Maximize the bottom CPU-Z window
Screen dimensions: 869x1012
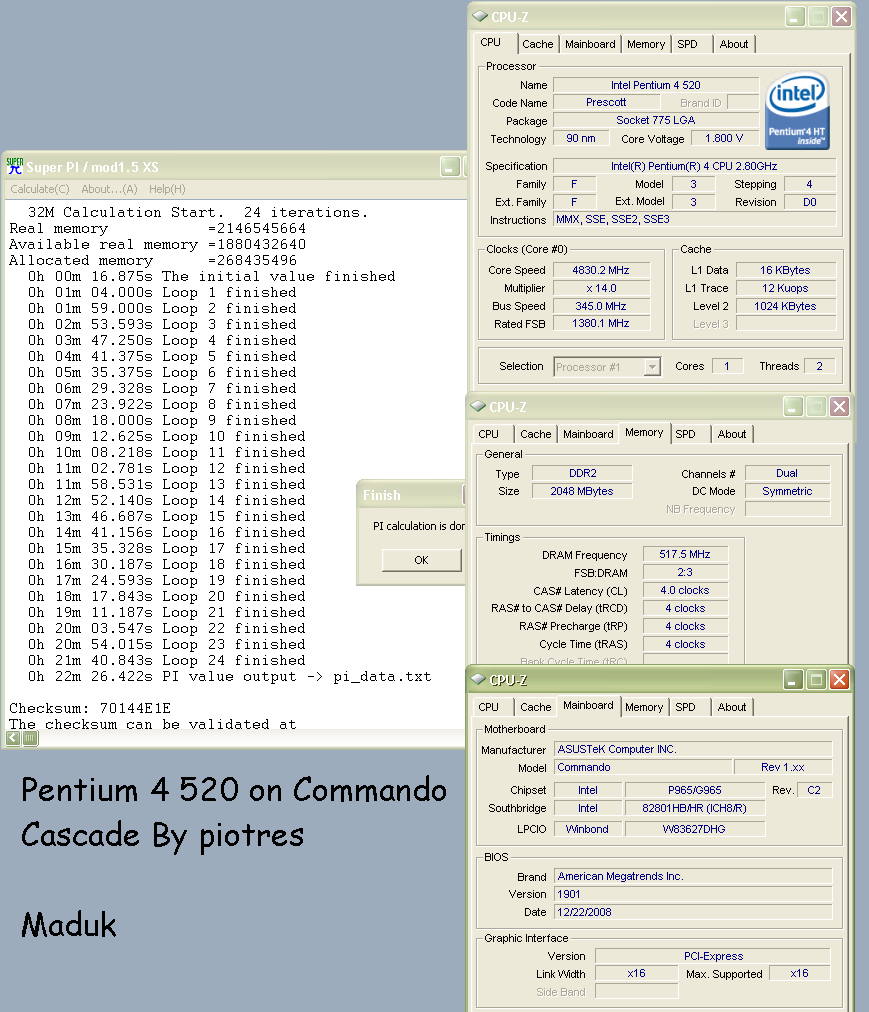[x=816, y=679]
